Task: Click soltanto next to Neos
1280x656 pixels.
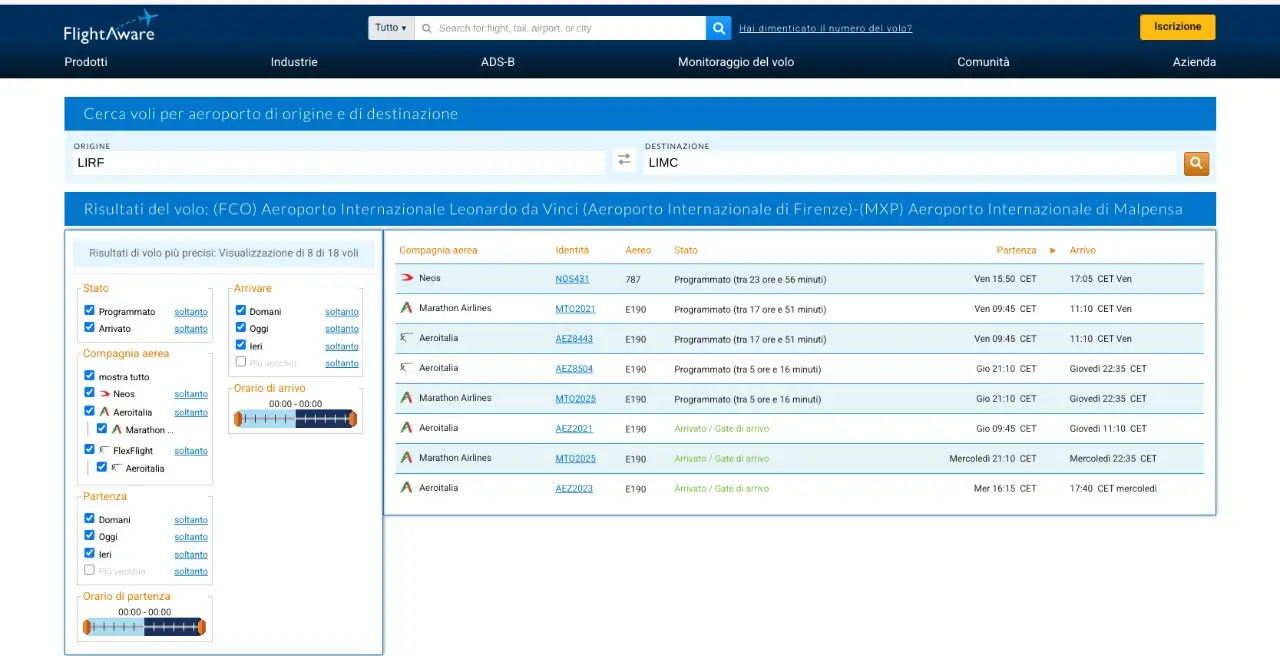Action: coord(191,394)
